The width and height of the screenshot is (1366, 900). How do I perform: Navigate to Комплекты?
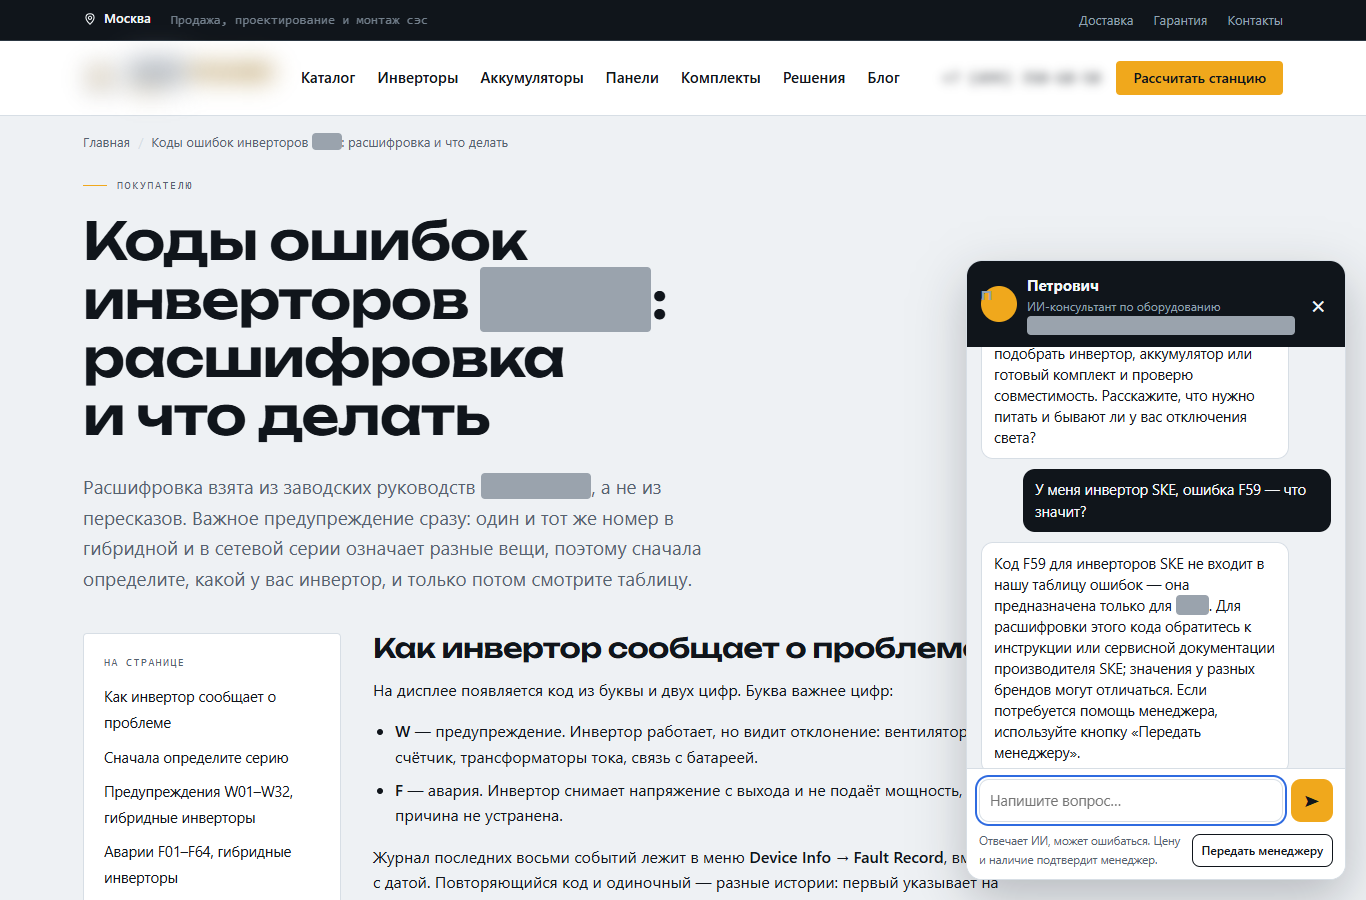coord(721,78)
